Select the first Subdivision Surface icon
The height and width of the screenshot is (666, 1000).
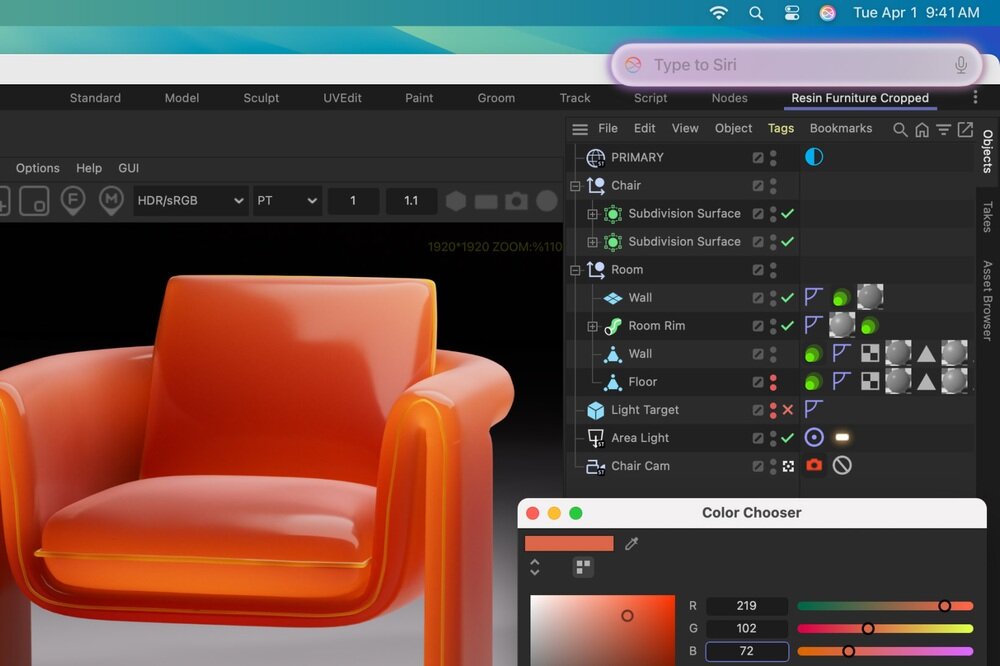(613, 213)
